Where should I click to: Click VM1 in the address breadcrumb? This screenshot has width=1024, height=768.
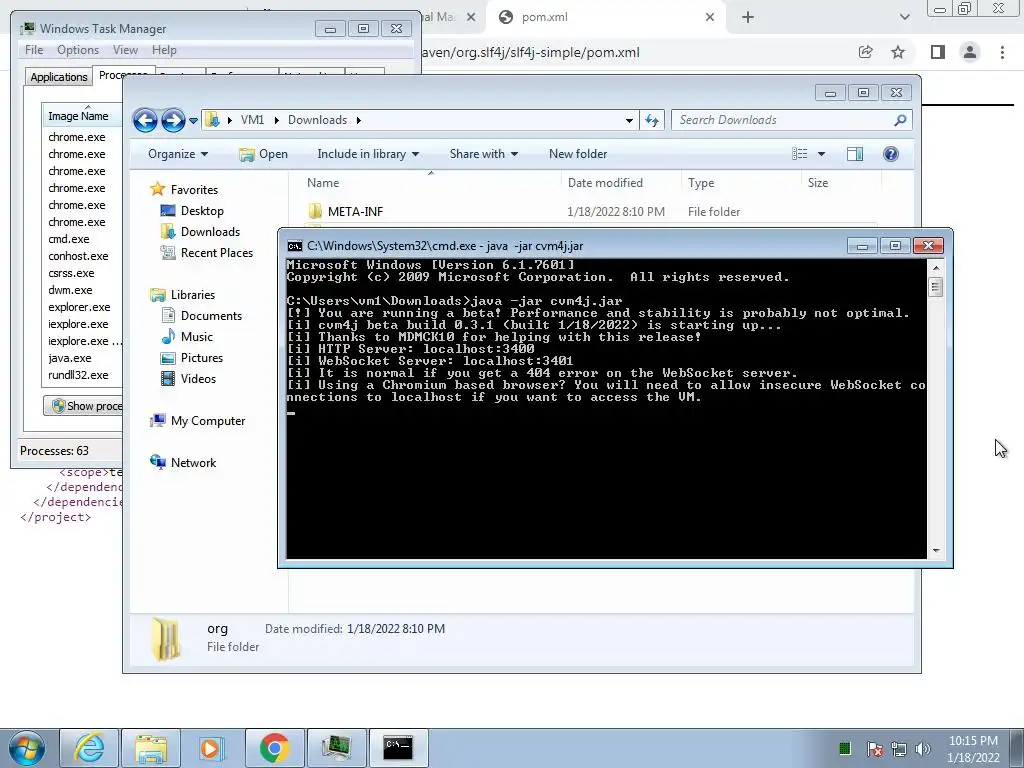252,120
